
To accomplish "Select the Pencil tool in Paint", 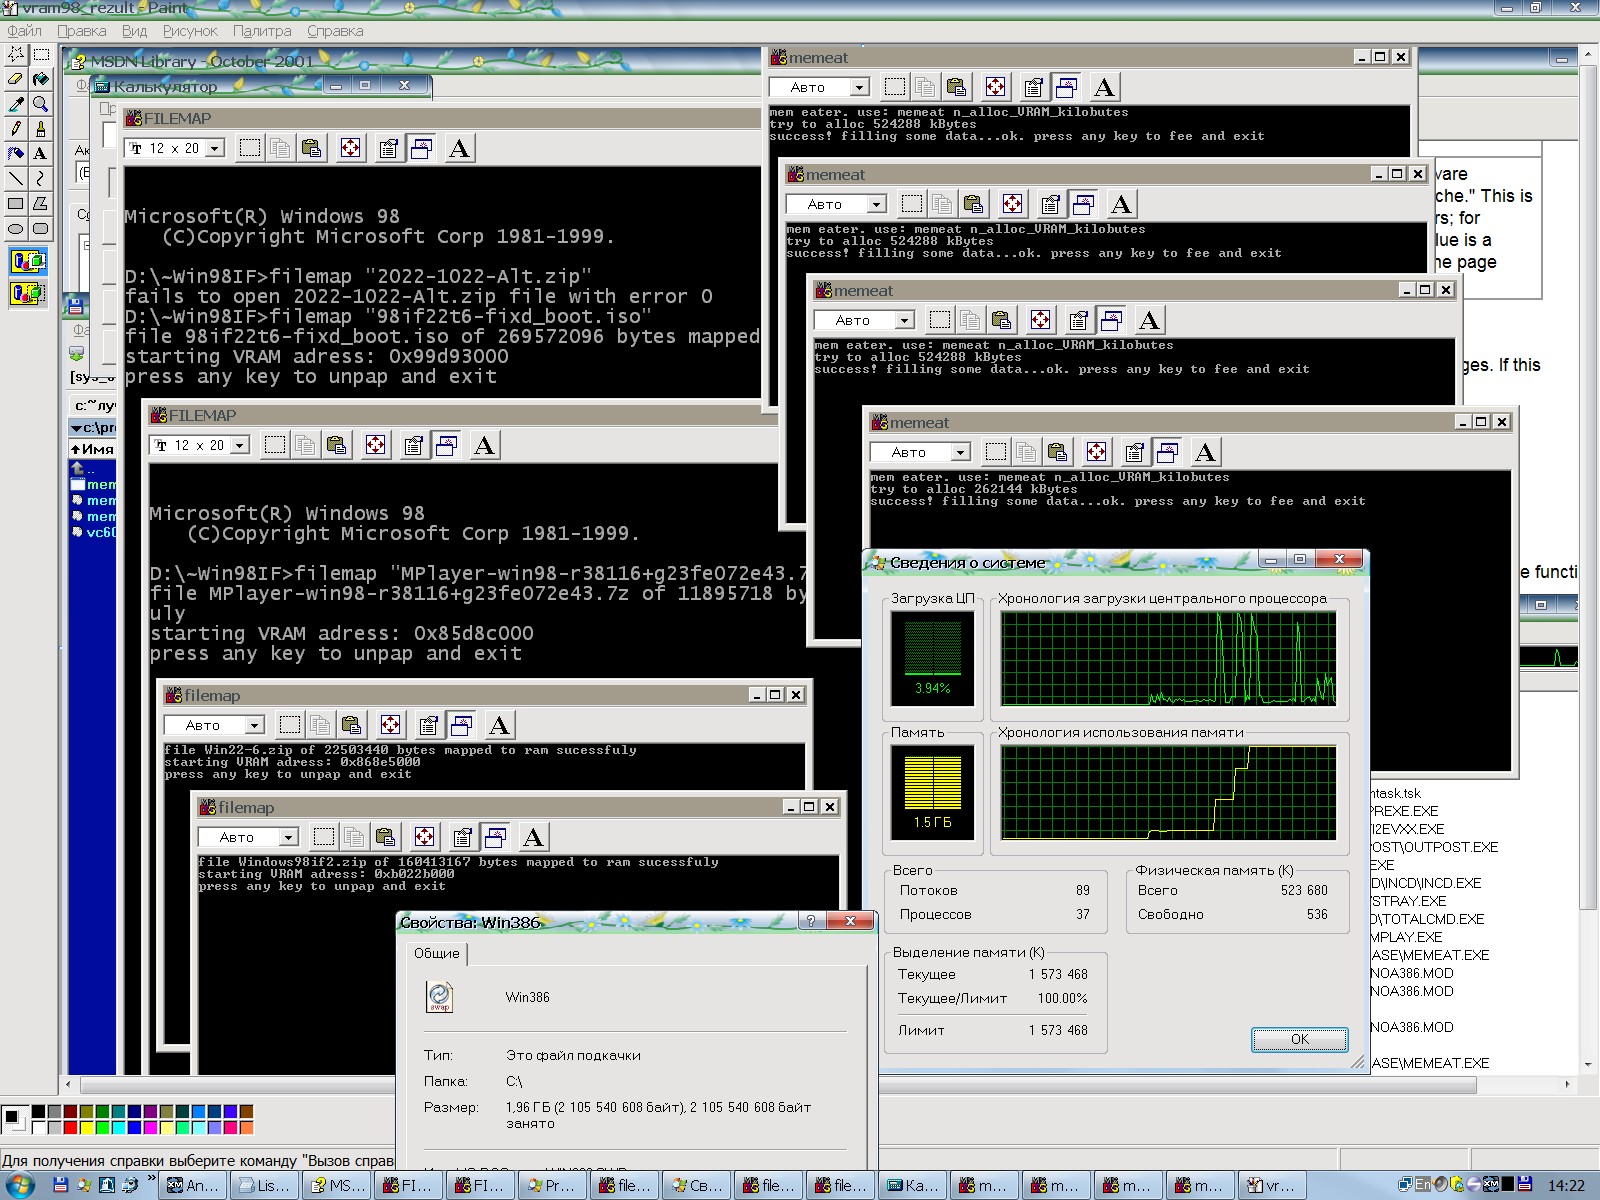I will point(16,129).
